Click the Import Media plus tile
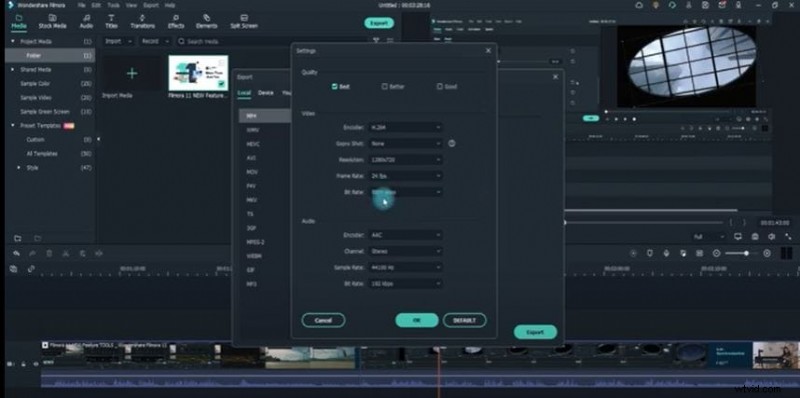800x398 pixels. pos(132,73)
